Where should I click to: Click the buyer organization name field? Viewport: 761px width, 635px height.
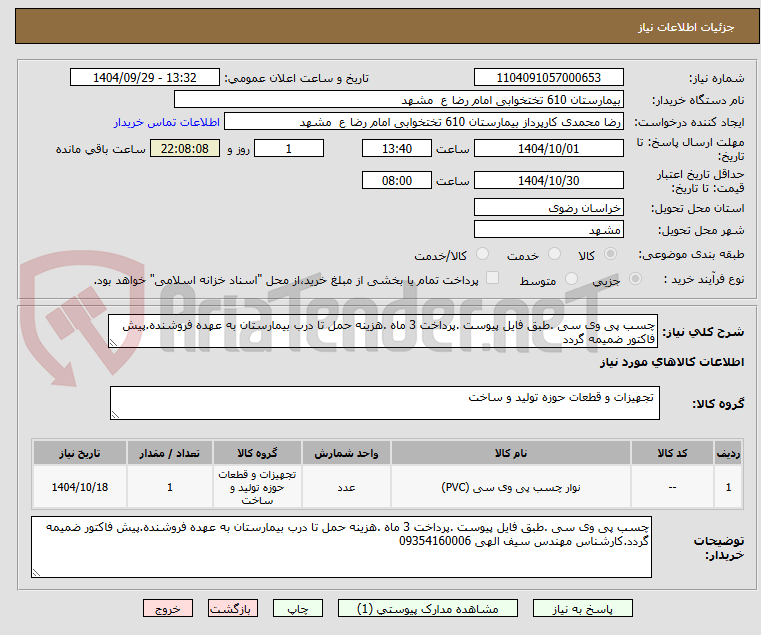tap(398, 100)
